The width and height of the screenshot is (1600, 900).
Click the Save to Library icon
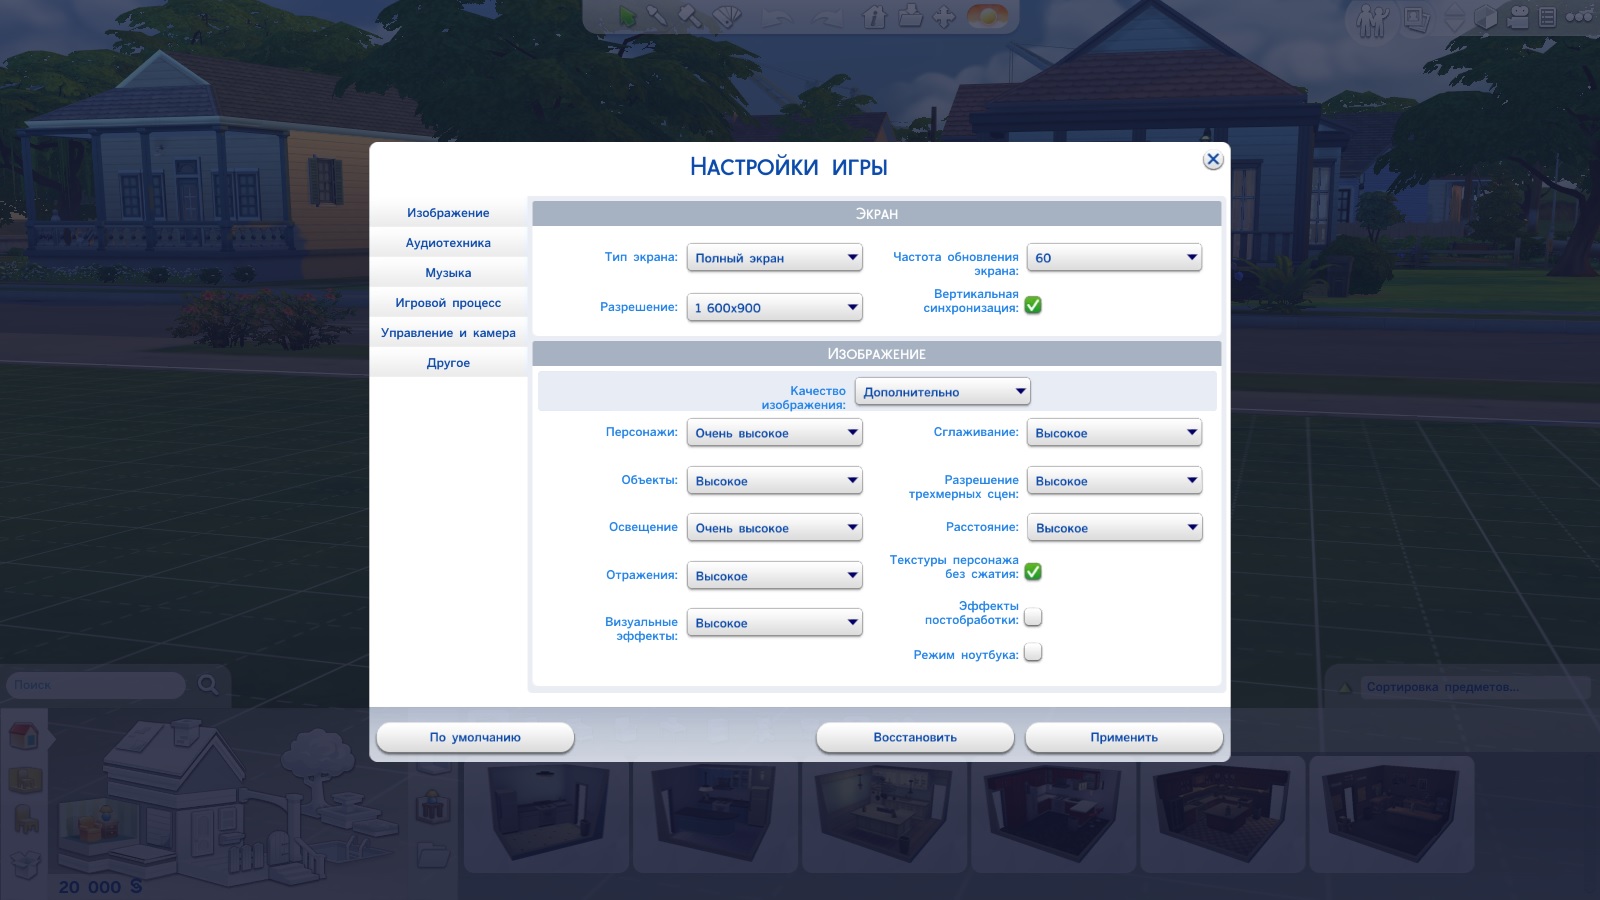point(910,17)
